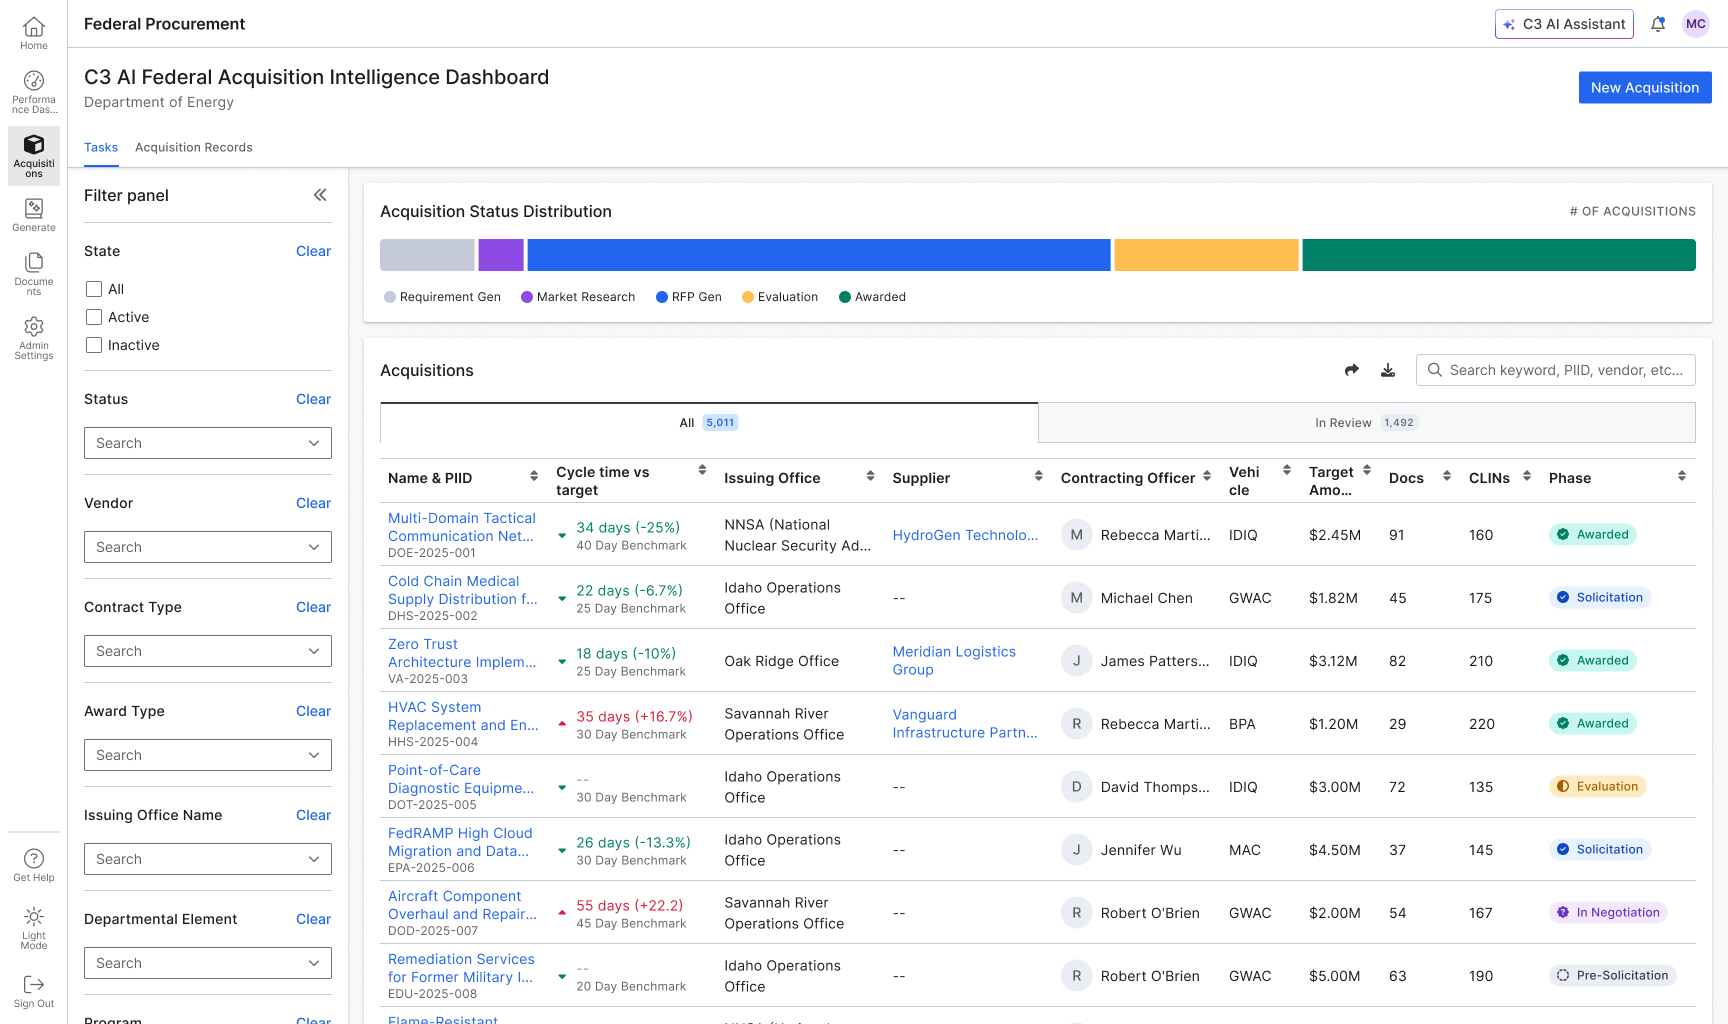This screenshot has width=1728, height=1024.
Task: Click In Negotiation phase badge for Aircraft Component
Action: tap(1608, 912)
